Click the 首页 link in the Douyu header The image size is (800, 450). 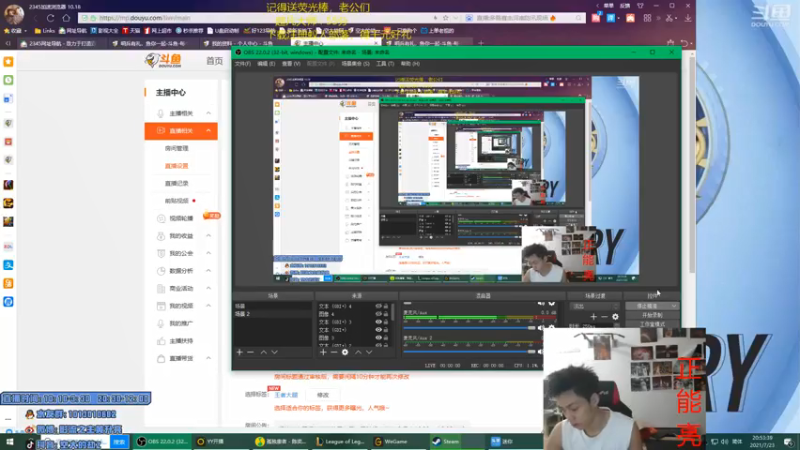(x=214, y=61)
